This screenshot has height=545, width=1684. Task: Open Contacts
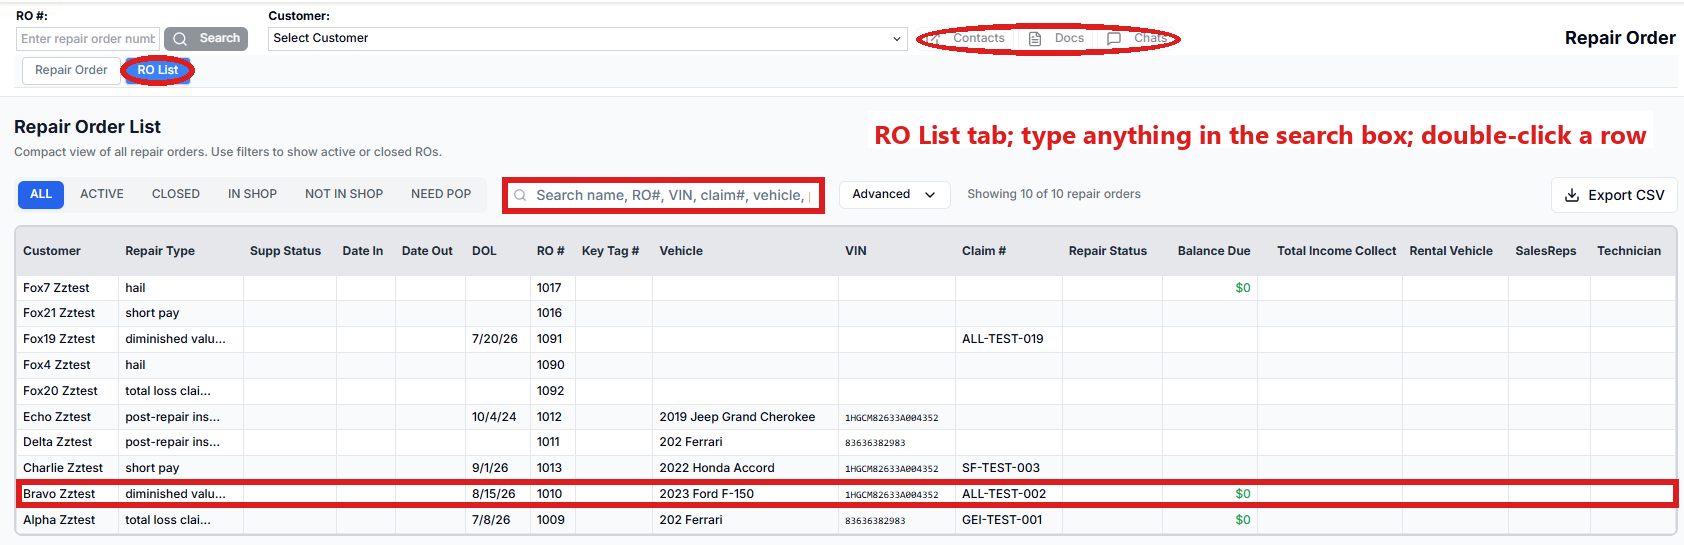tap(966, 39)
